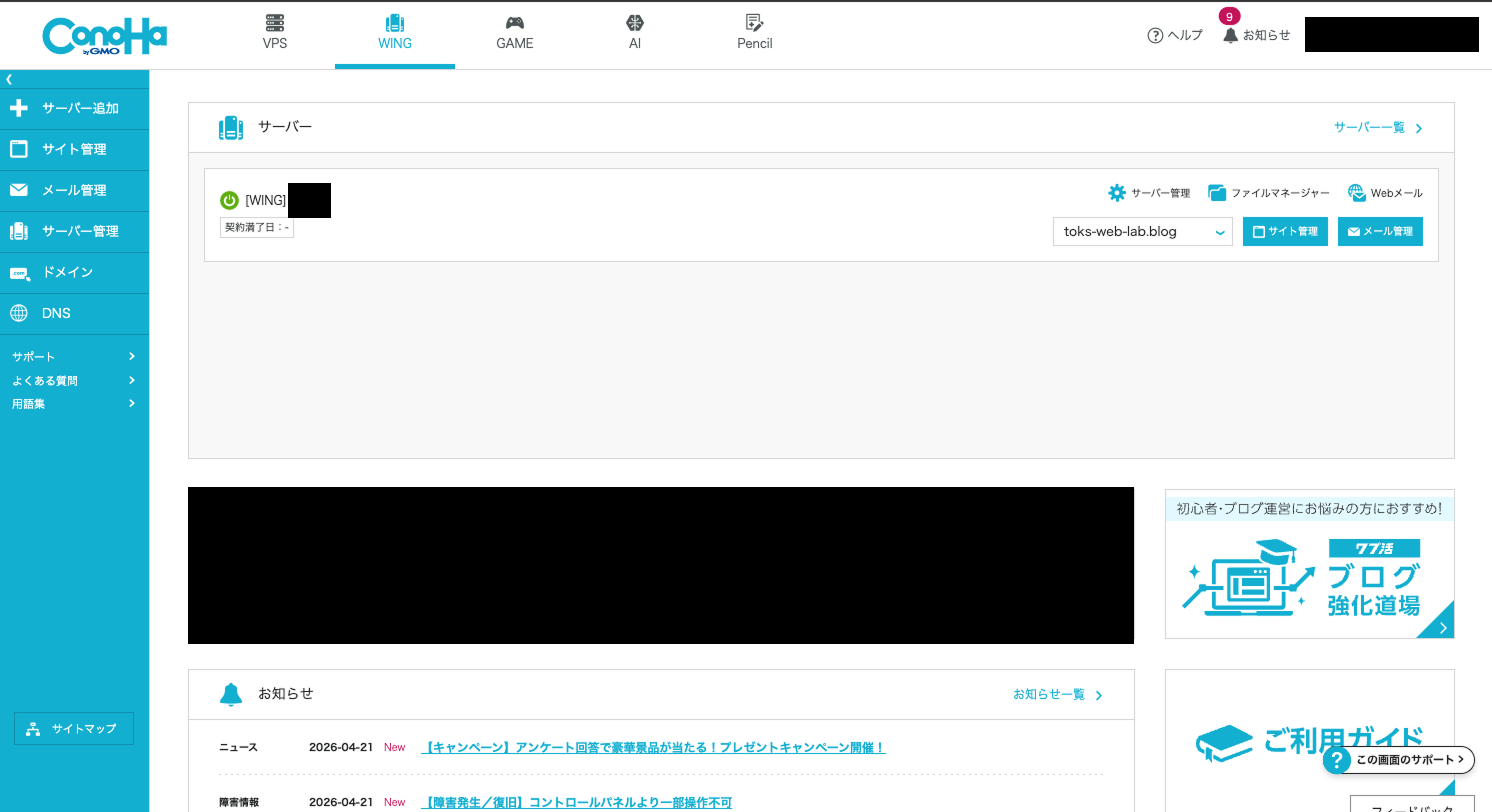
Task: Open Webメール globe icon
Action: (1356, 193)
